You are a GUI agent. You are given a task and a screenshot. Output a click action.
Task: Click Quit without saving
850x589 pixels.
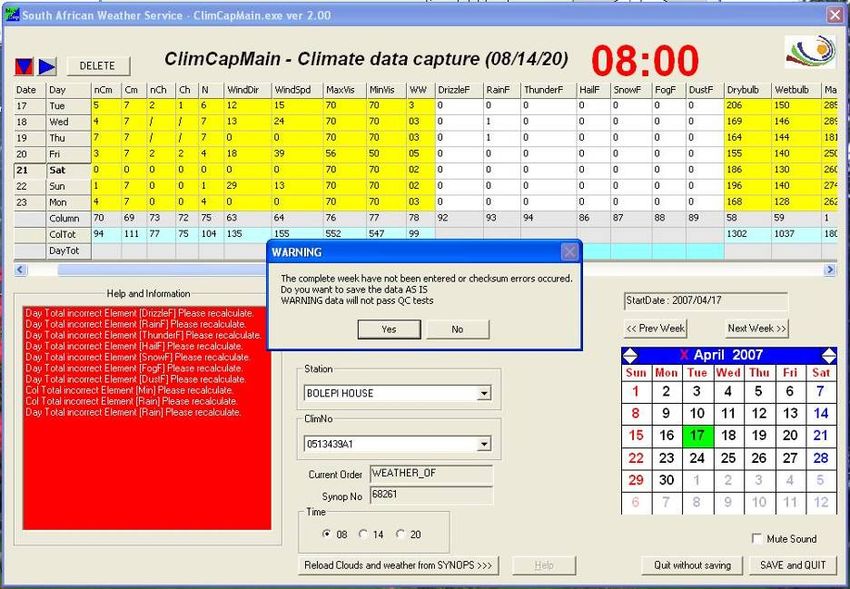tap(693, 565)
